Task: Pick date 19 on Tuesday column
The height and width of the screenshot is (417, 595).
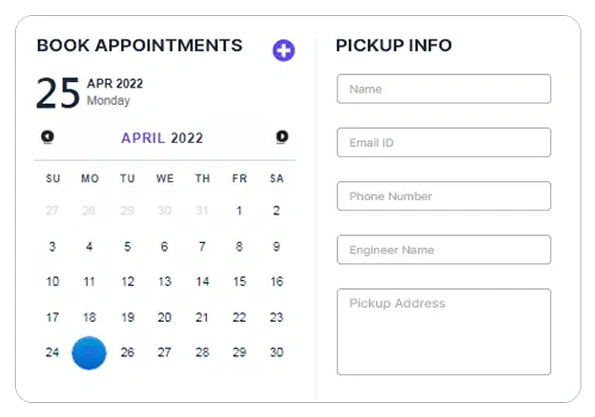Action: (x=128, y=317)
